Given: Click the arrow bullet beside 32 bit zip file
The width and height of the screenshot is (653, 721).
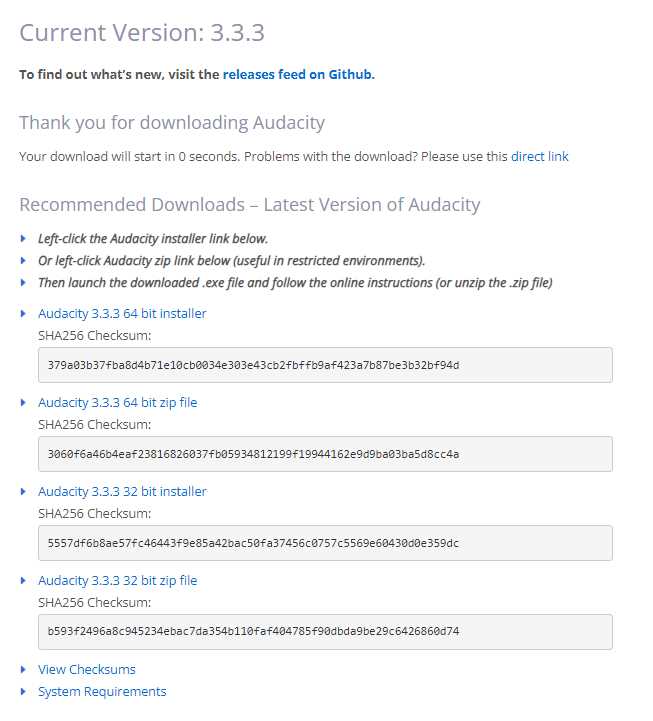Looking at the screenshot, I should pyautogui.click(x=24, y=581).
